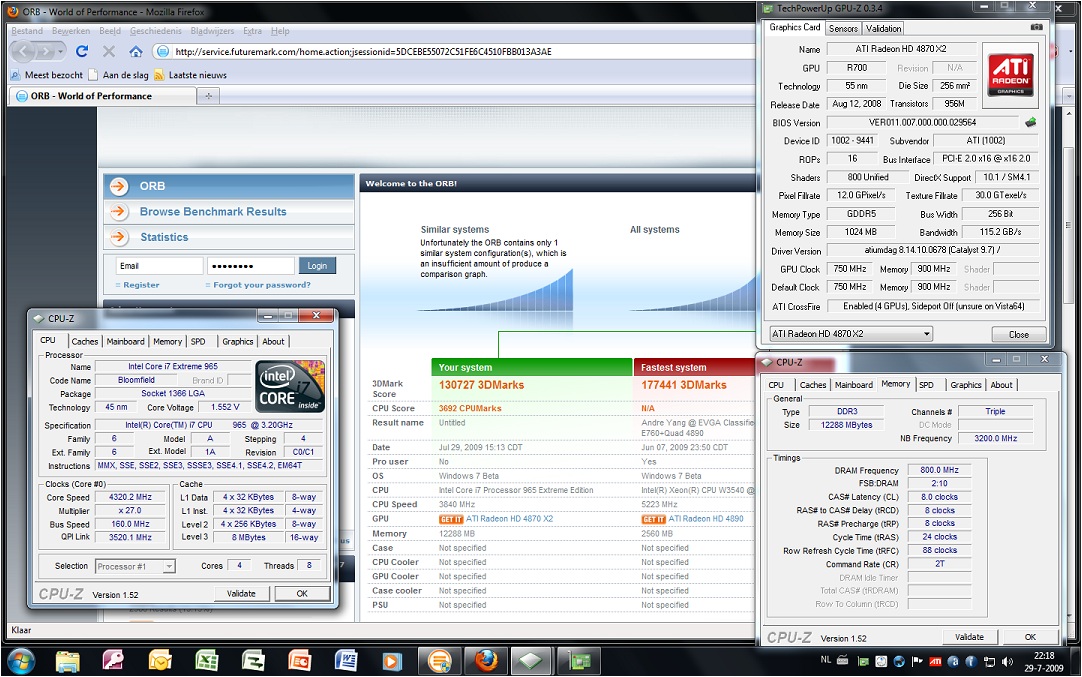Click the arrow icon beside Statistics
Image resolution: width=1082 pixels, height=677 pixels.
point(119,237)
